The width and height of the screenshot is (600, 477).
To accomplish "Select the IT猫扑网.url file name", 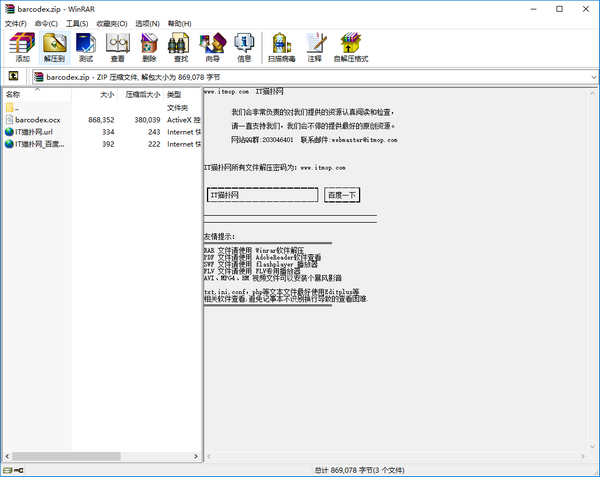I will pyautogui.click(x=34, y=132).
